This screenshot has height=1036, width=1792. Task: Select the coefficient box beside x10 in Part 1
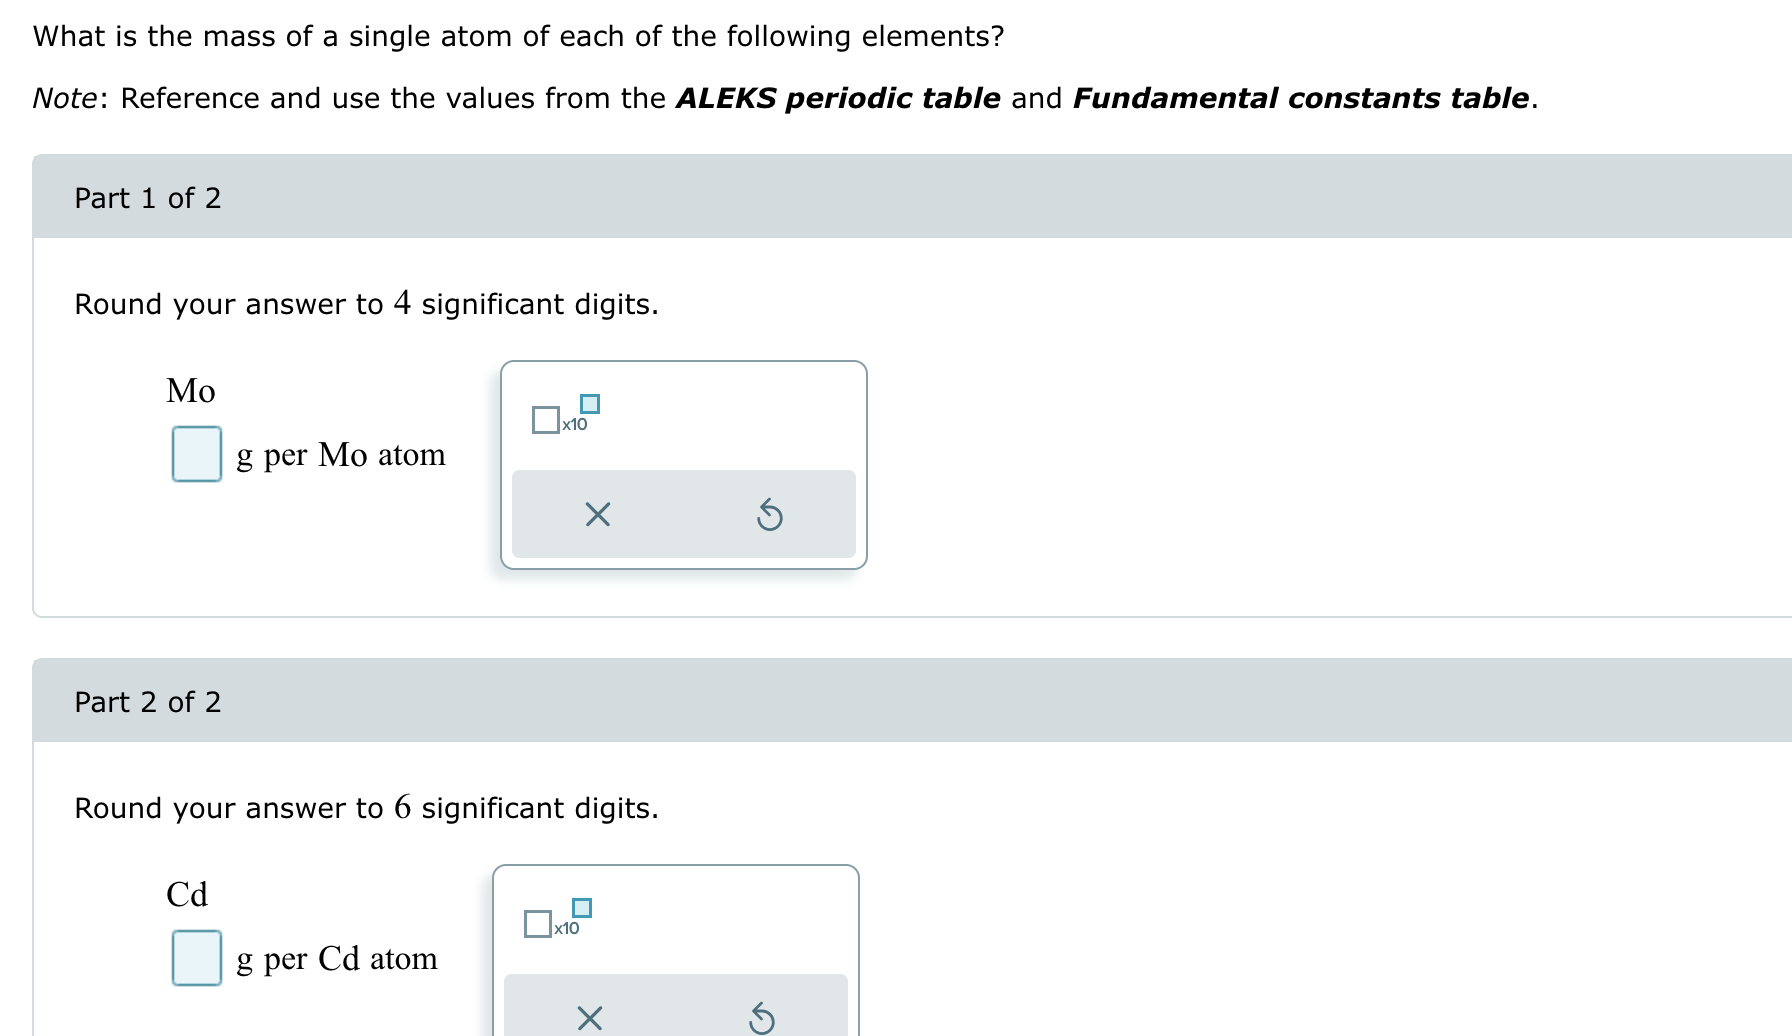click(x=545, y=420)
